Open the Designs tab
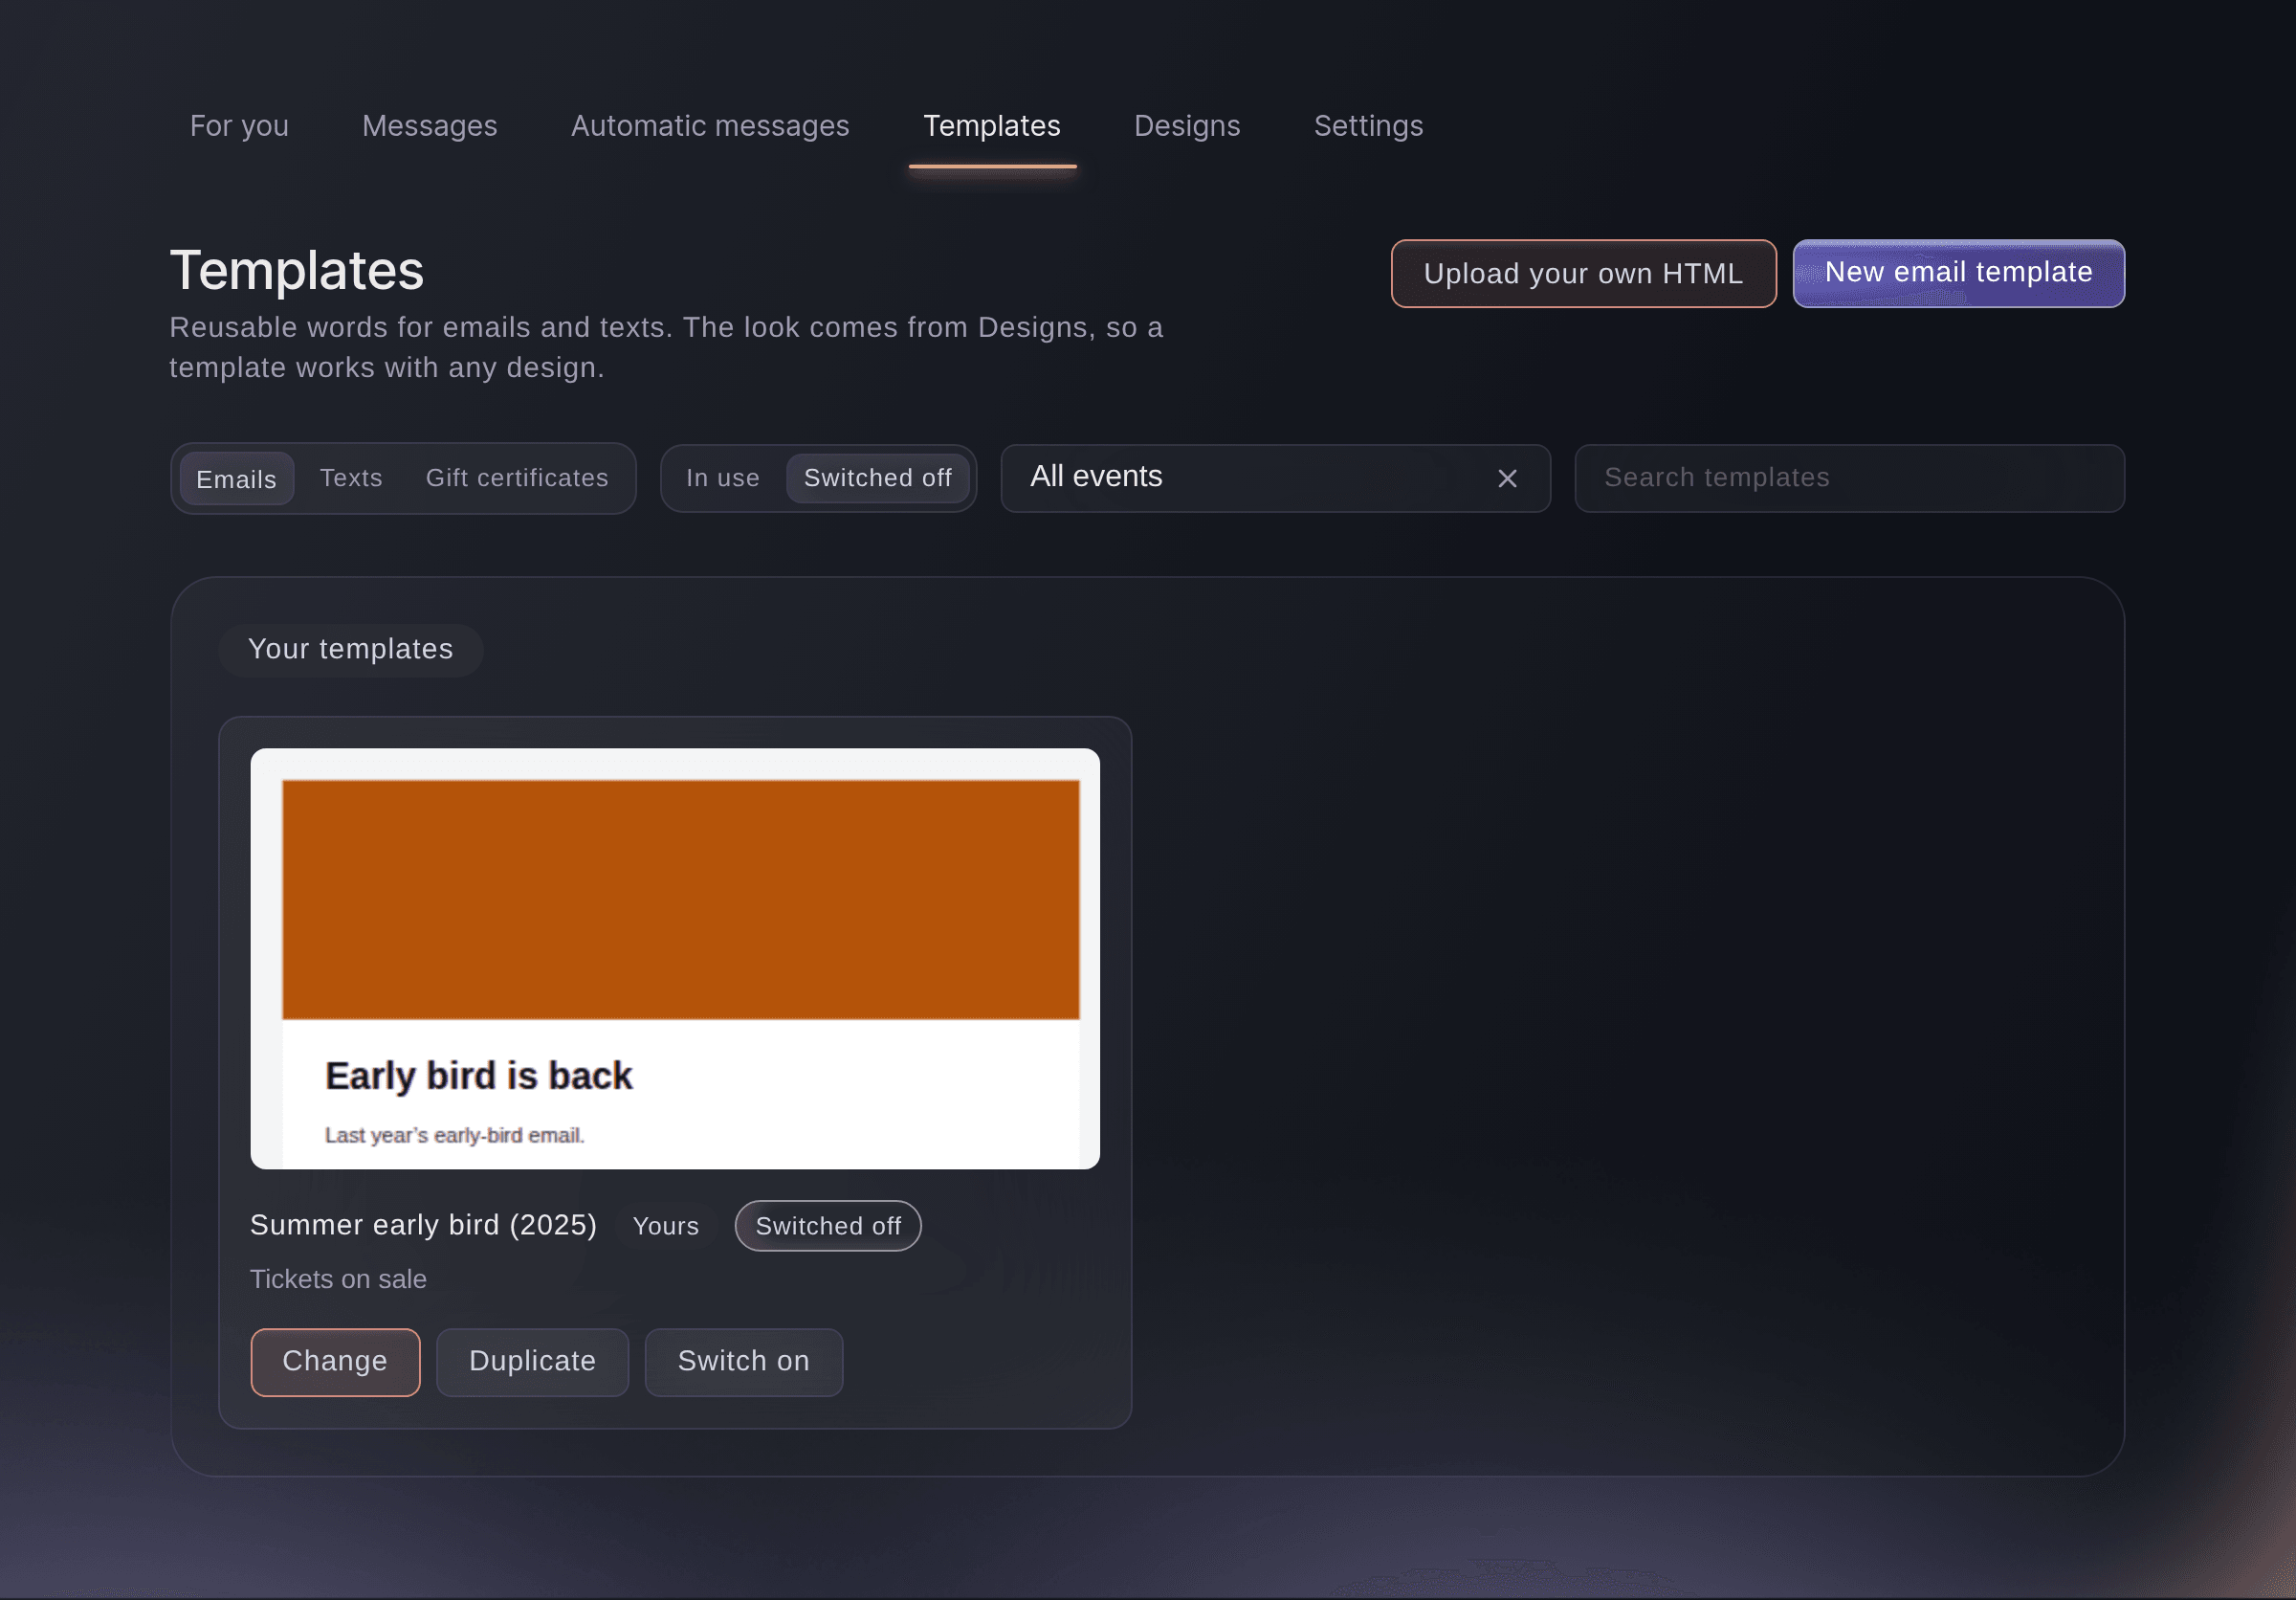2296x1600 pixels. point(1187,126)
